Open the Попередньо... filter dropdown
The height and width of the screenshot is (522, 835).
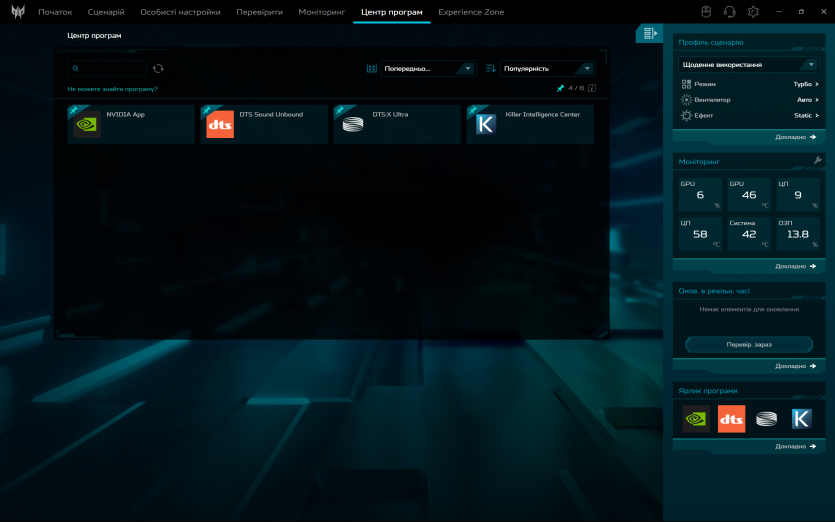coord(427,69)
